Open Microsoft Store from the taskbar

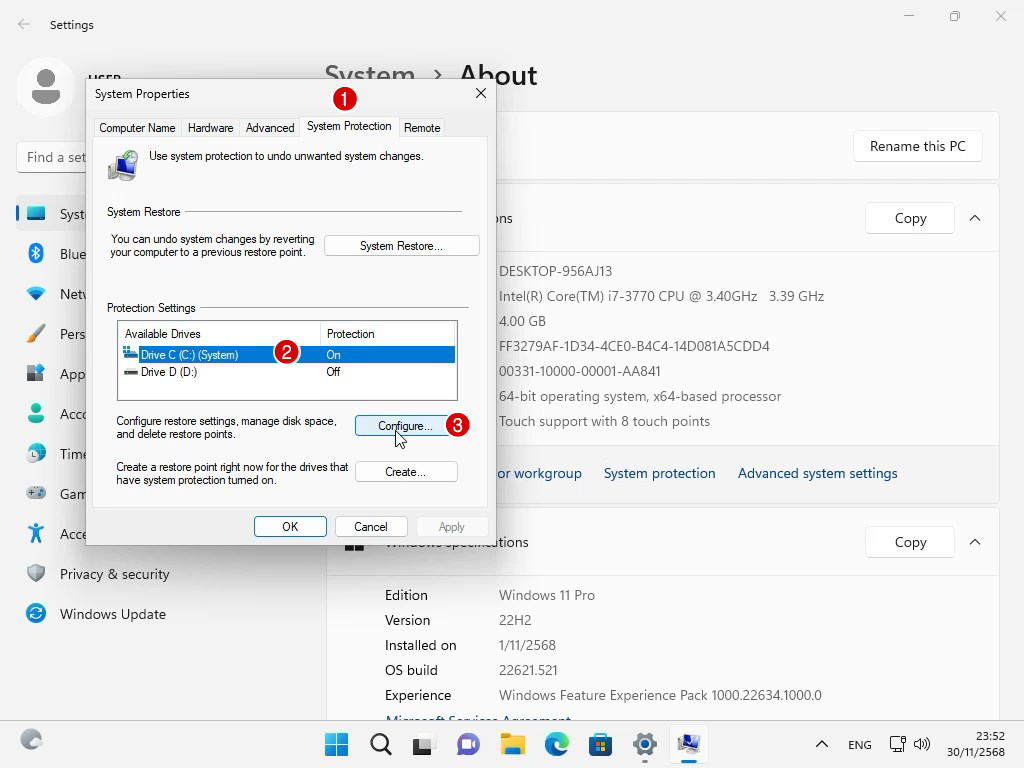coord(601,744)
